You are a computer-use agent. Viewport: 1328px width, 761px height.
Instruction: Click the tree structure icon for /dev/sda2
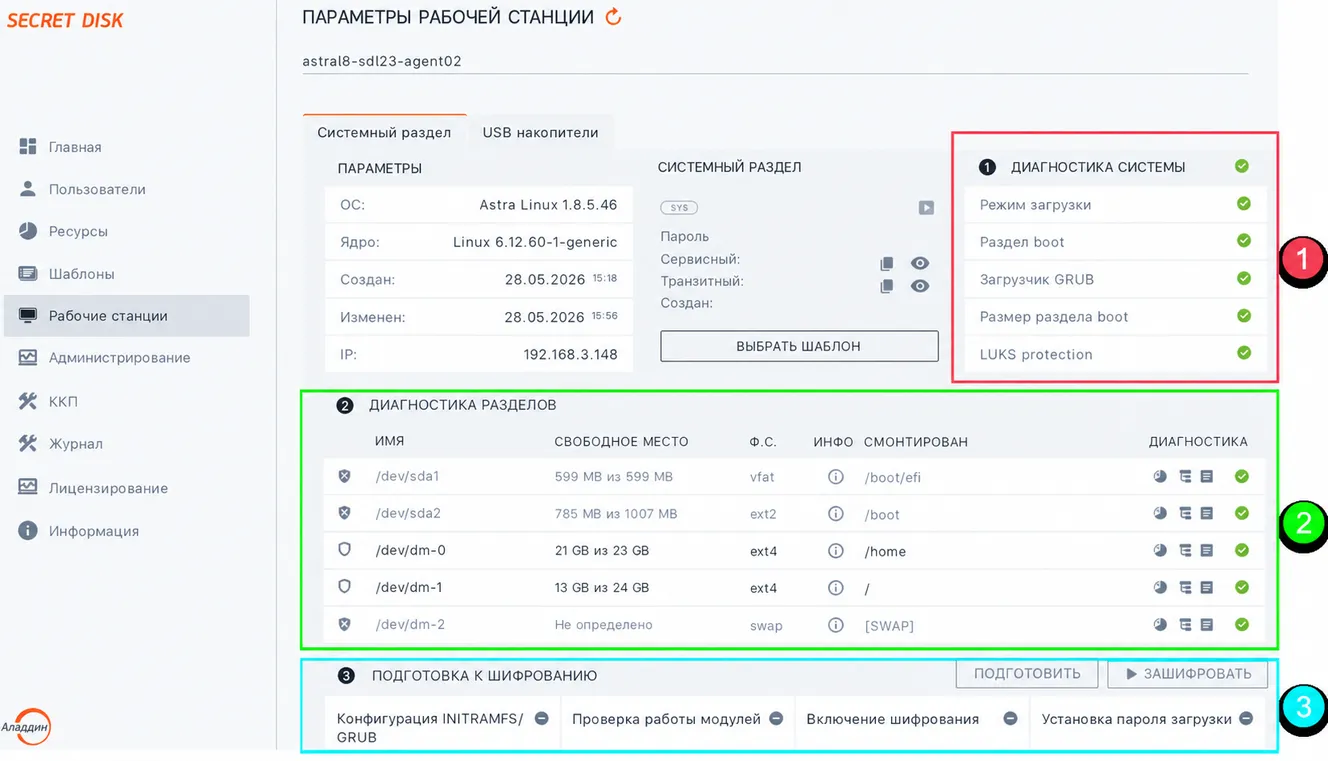(x=1185, y=513)
